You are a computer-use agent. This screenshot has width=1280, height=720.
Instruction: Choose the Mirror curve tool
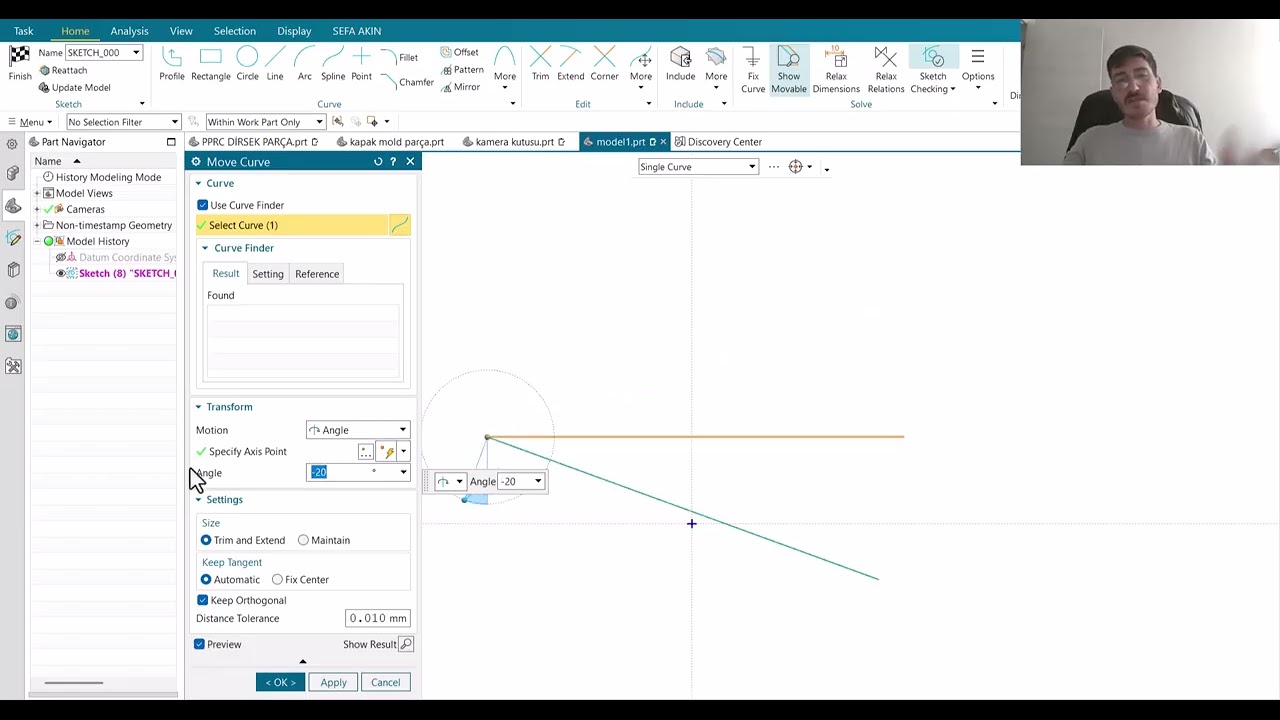point(460,87)
